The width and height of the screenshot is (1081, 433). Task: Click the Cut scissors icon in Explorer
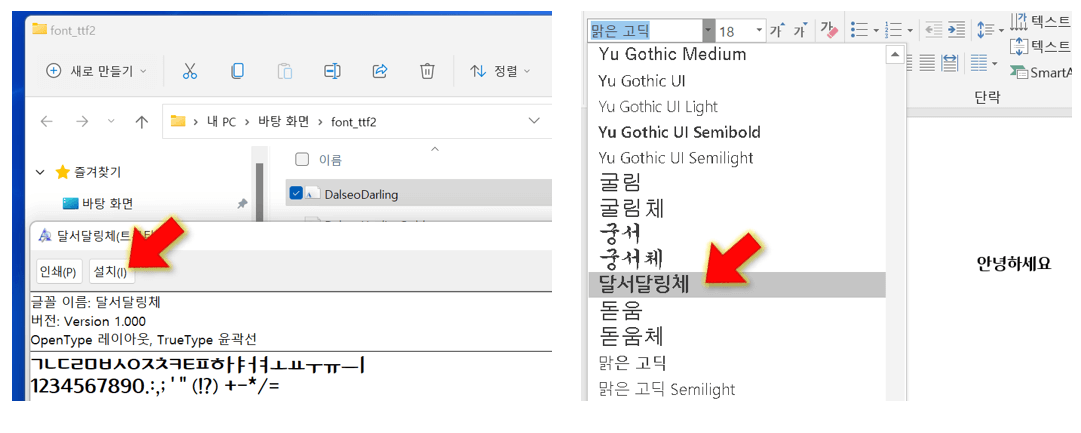pos(190,71)
